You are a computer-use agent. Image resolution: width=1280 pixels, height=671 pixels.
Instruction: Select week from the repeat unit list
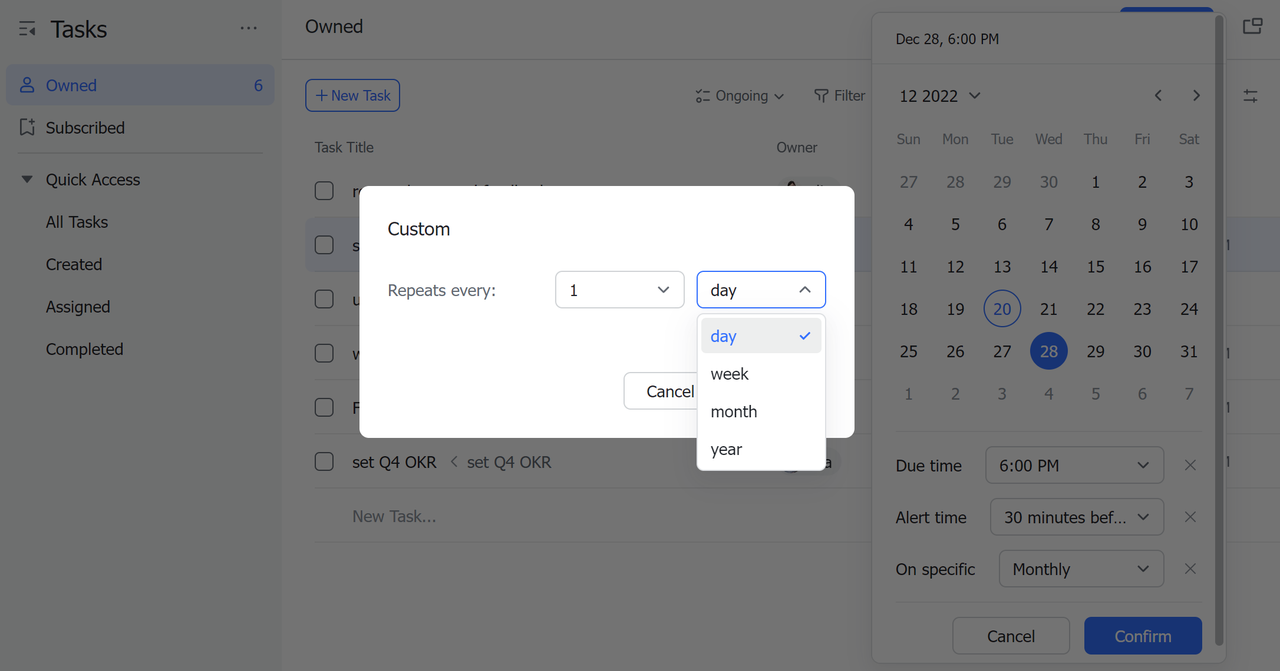point(730,374)
